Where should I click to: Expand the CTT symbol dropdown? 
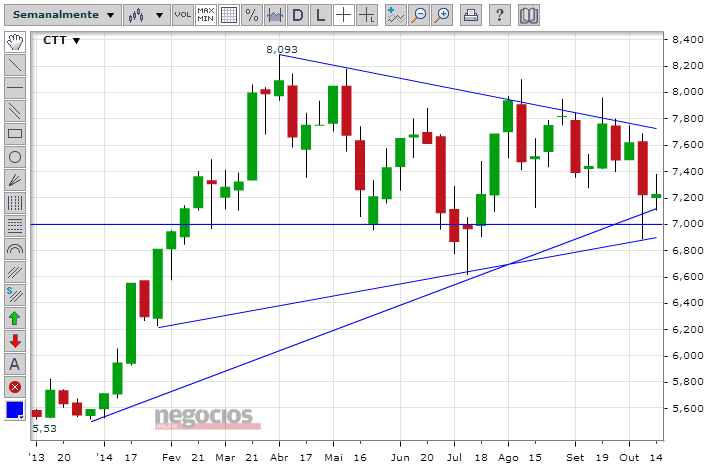click(x=62, y=41)
